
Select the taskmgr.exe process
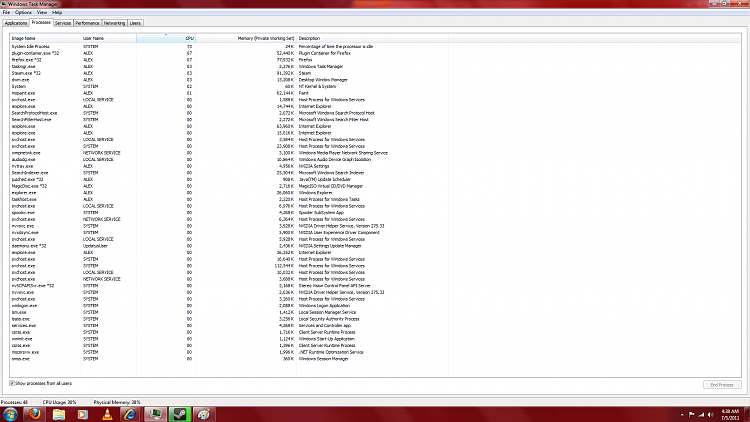[x=230, y=67]
